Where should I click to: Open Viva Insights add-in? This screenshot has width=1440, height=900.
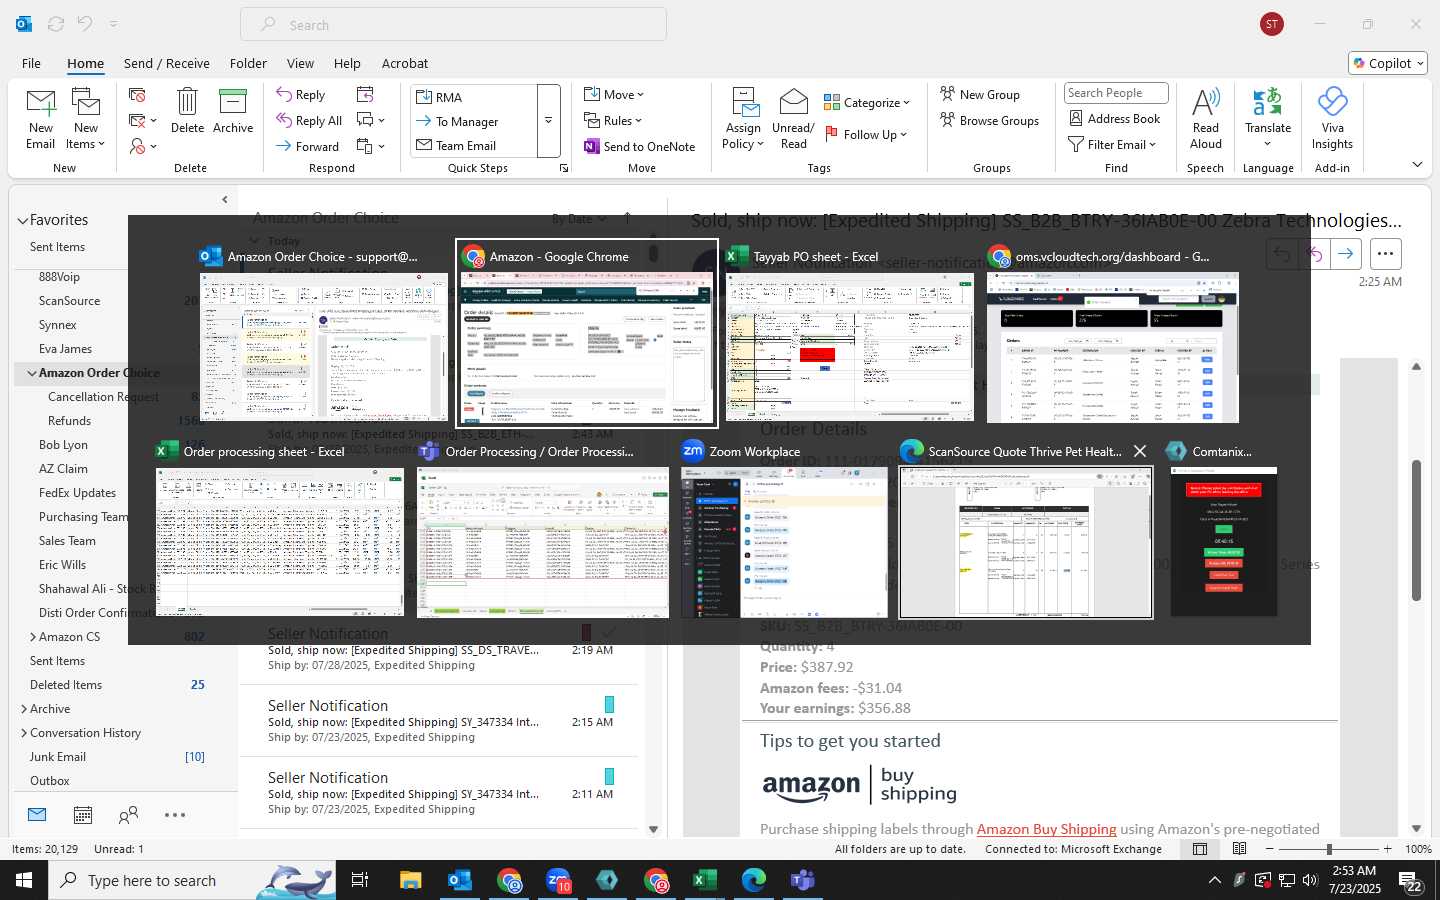(x=1332, y=119)
